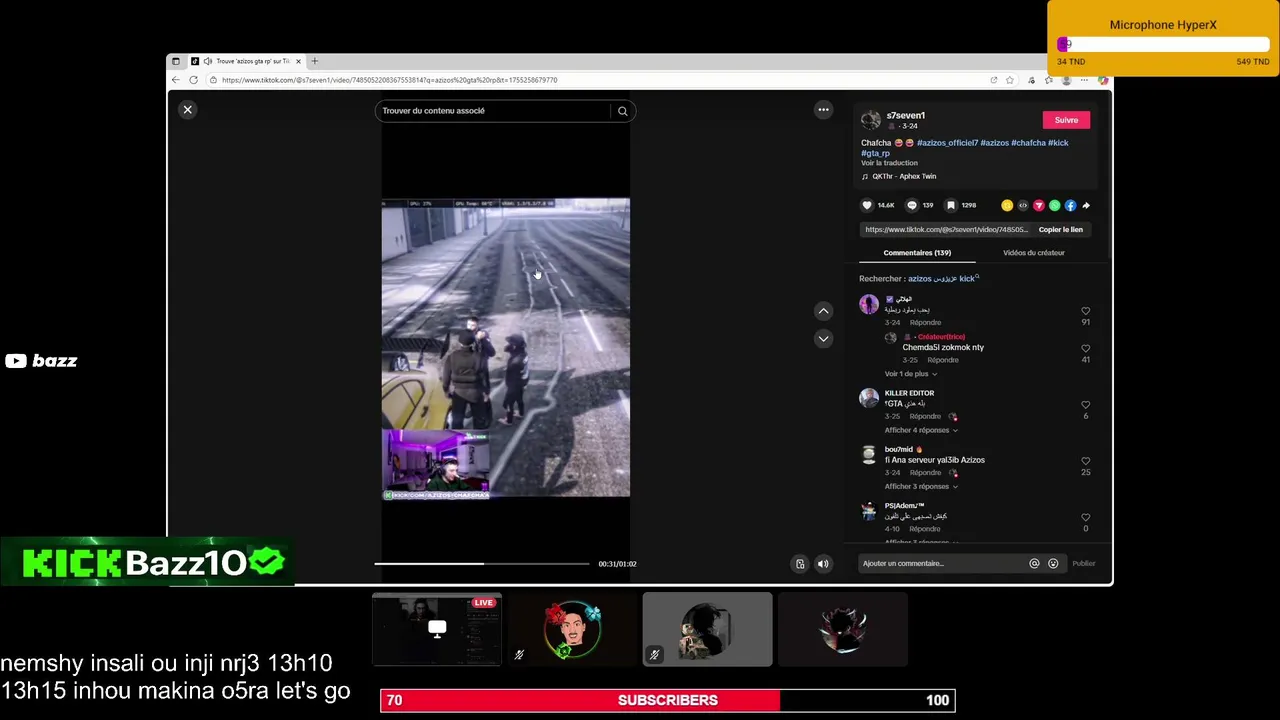Go back in the browser

click(176, 80)
